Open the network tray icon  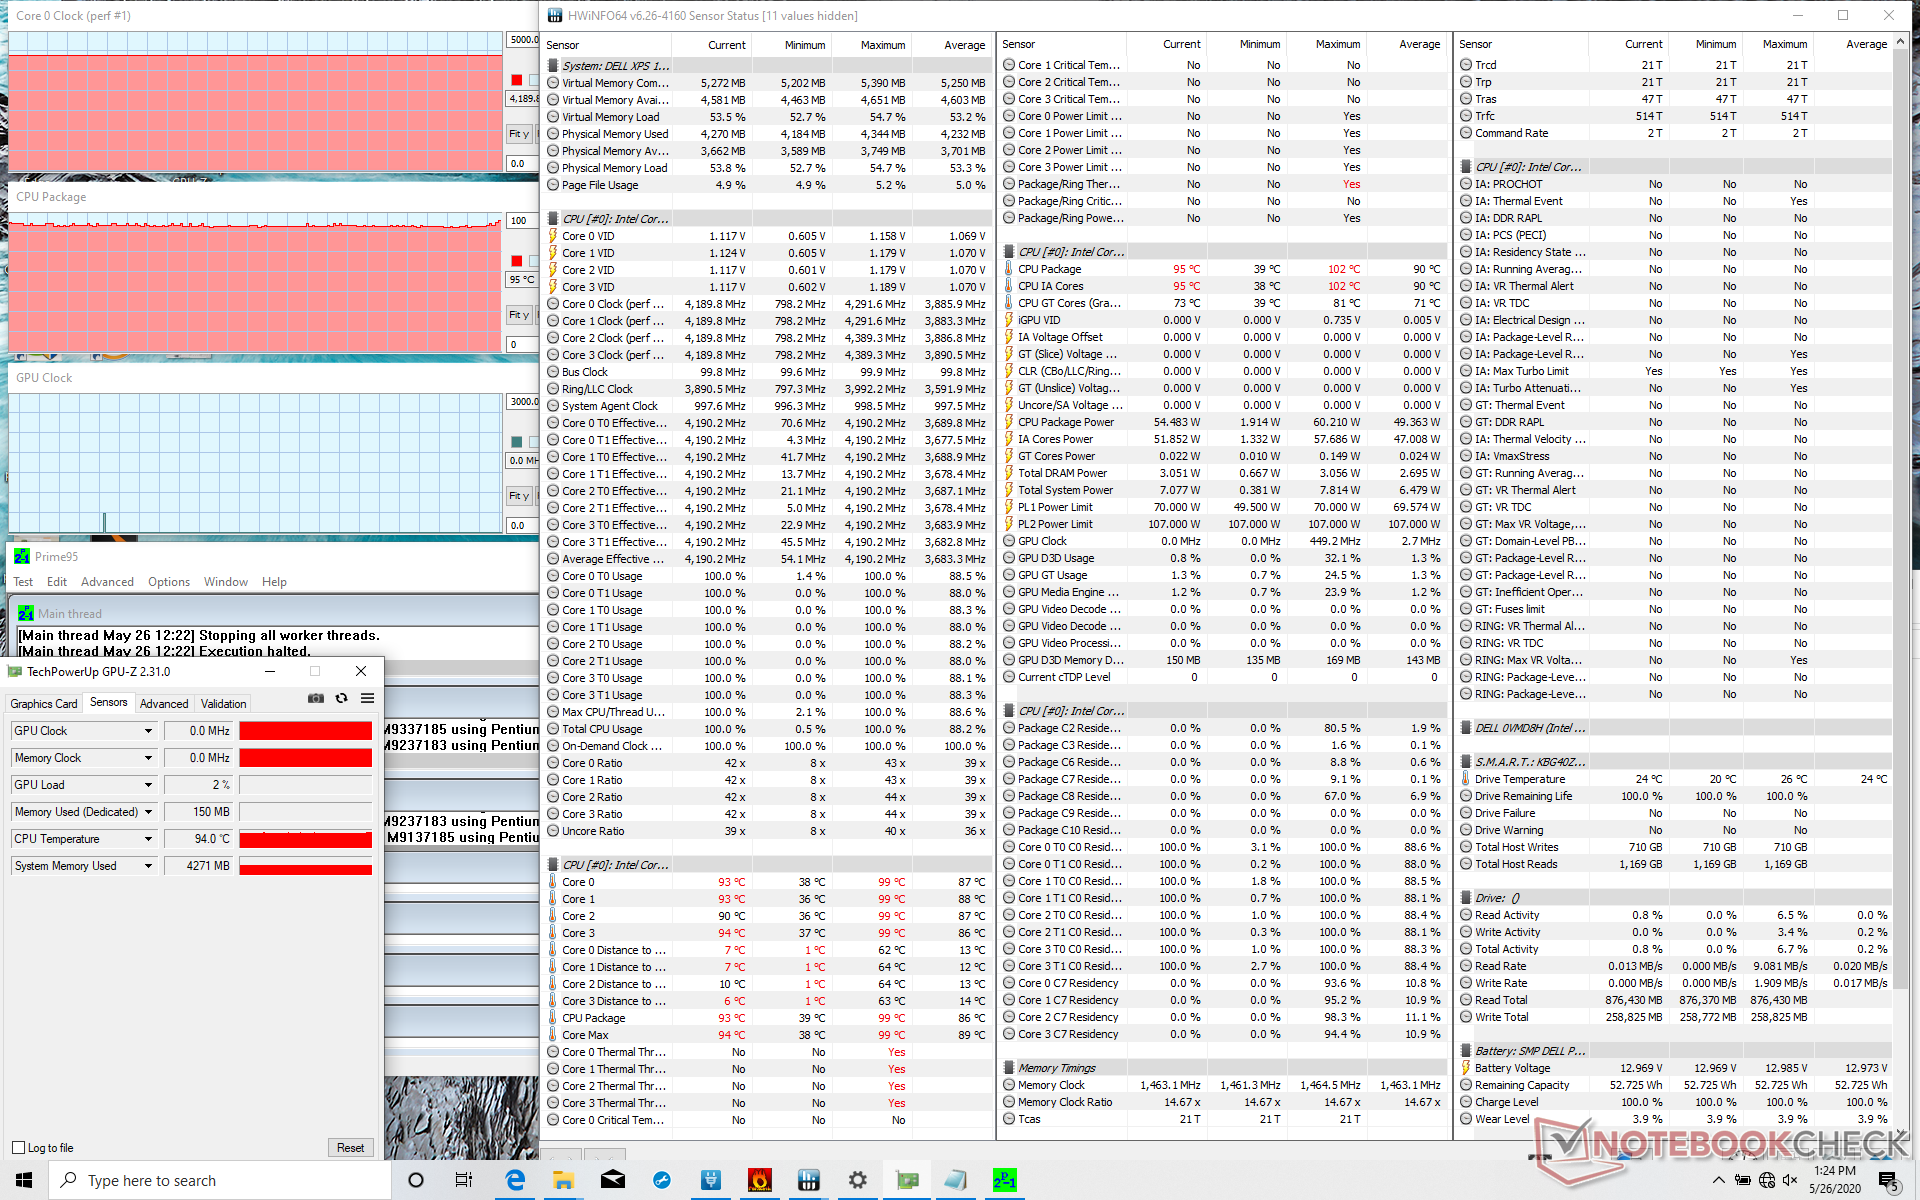click(1767, 1180)
